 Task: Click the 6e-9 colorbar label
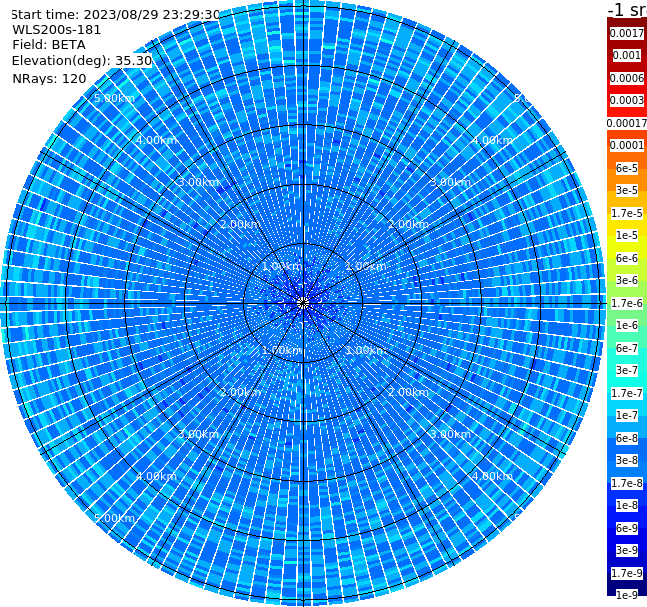point(627,528)
